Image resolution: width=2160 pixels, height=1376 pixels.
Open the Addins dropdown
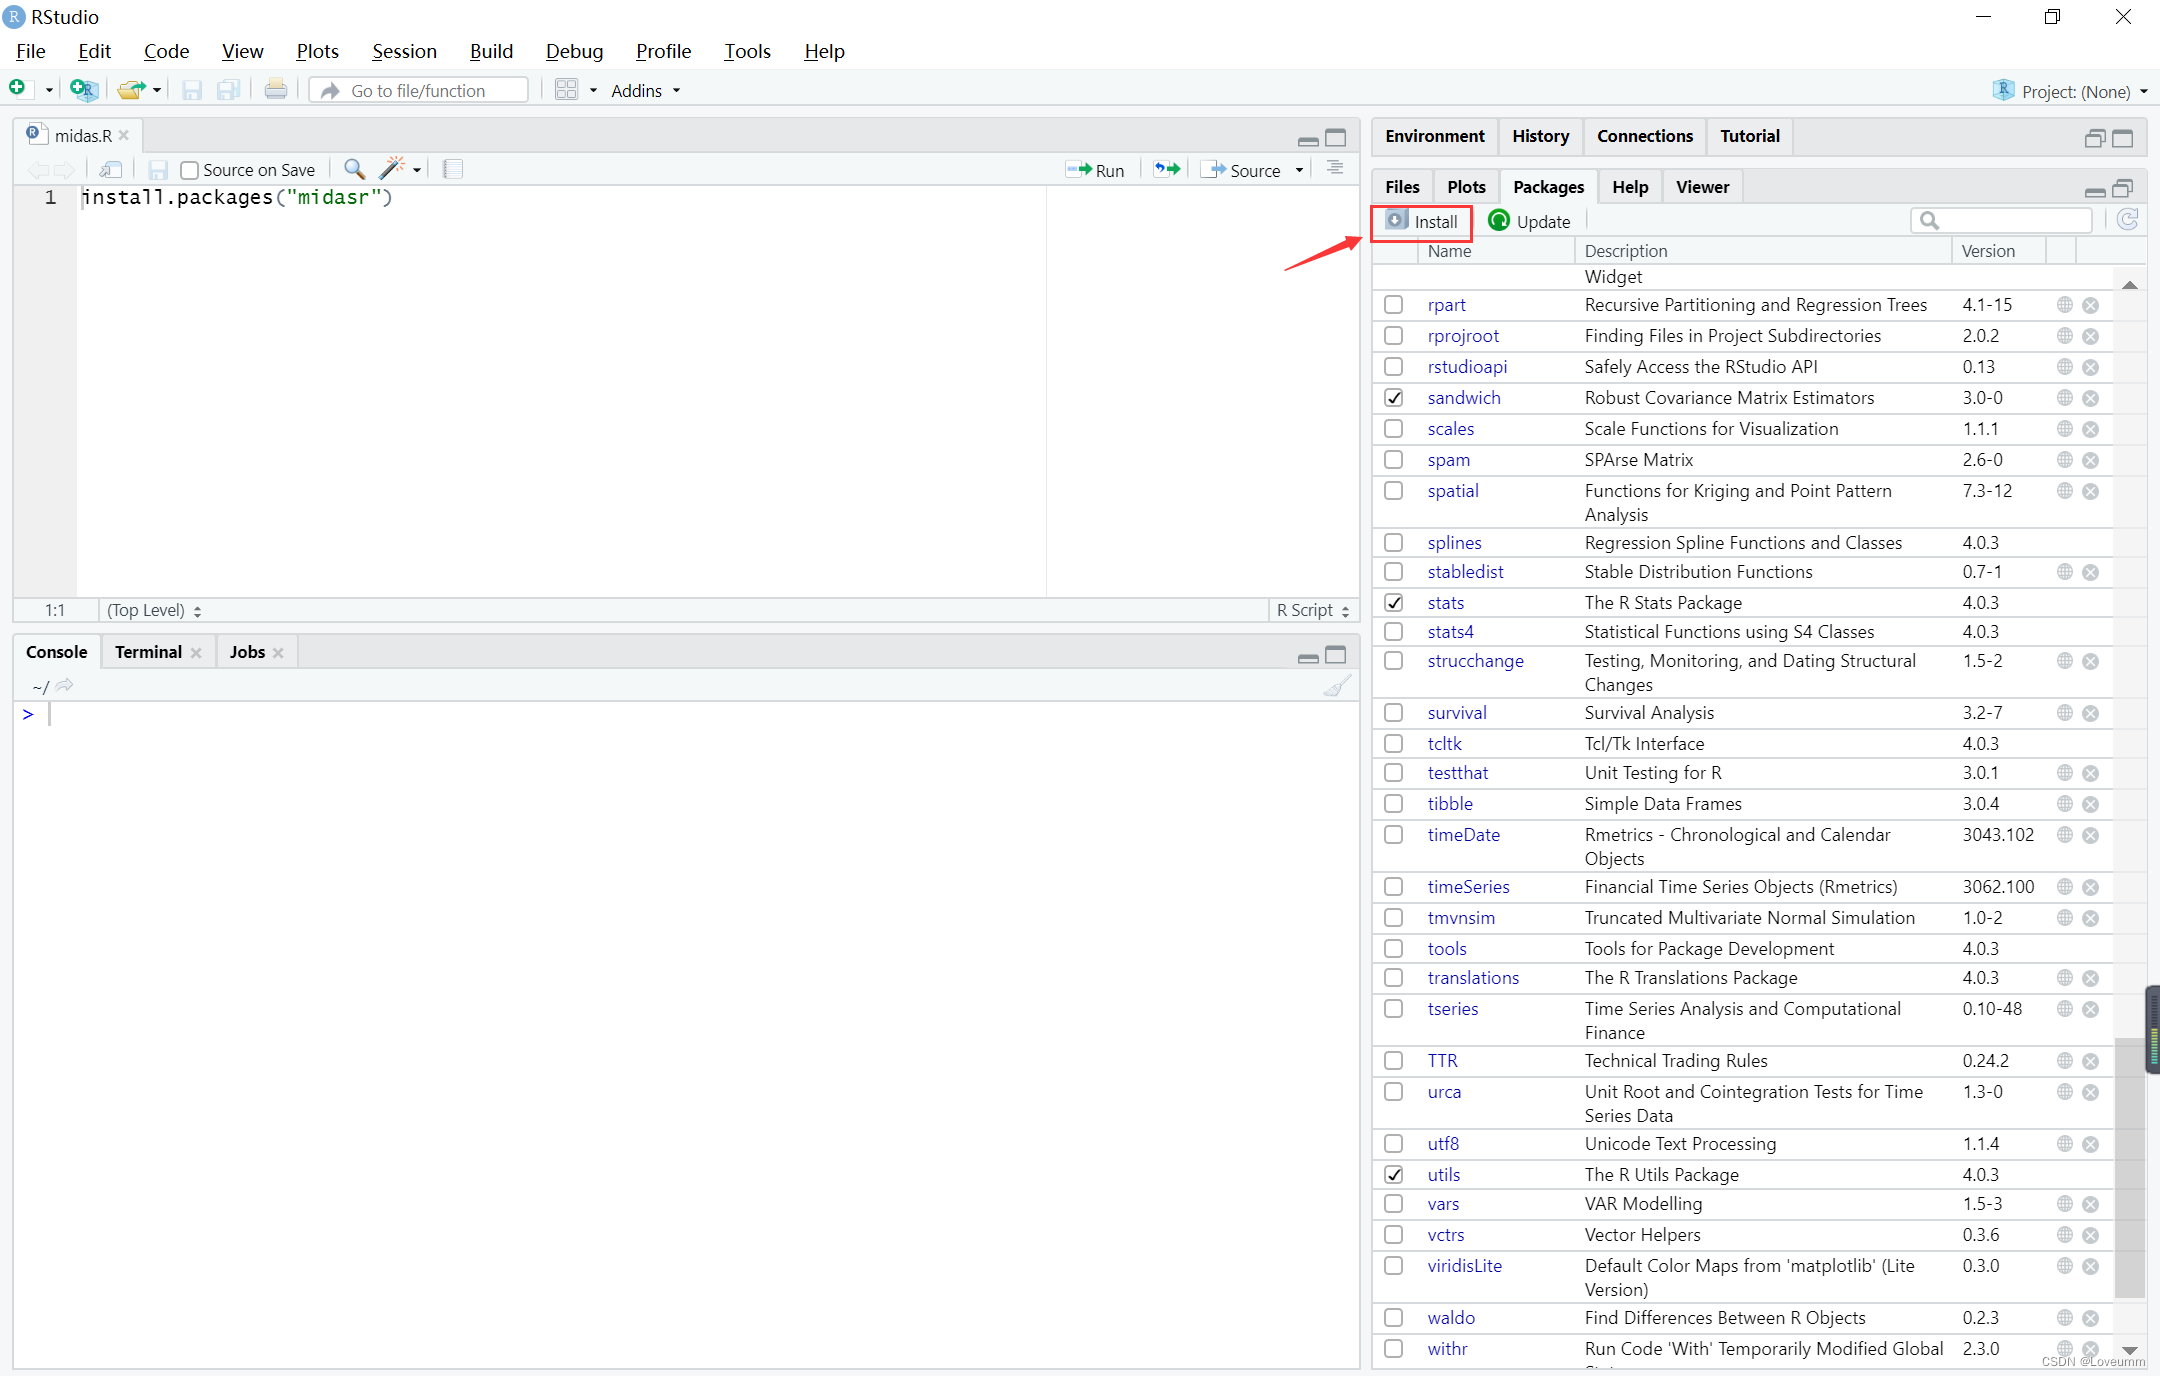pyautogui.click(x=645, y=91)
